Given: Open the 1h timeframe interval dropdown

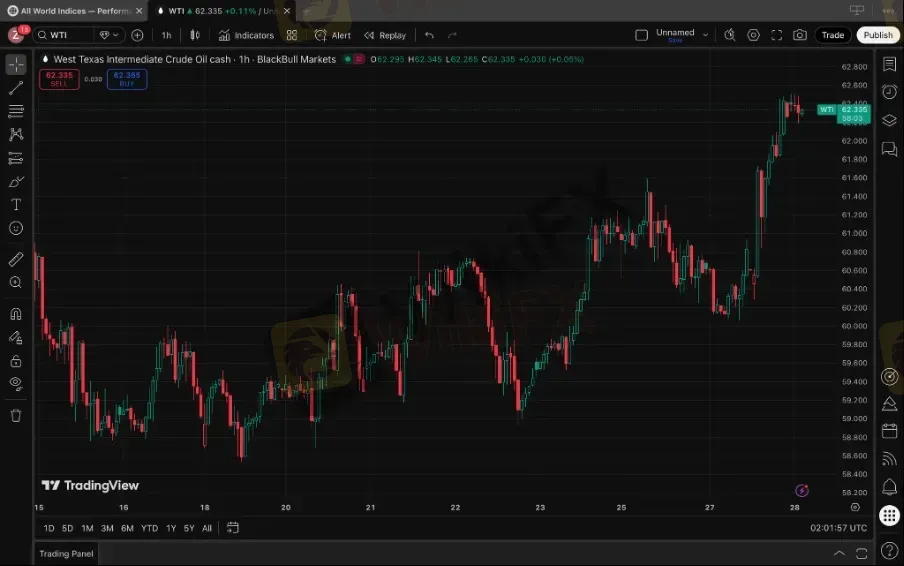Looking at the screenshot, I should tap(166, 35).
